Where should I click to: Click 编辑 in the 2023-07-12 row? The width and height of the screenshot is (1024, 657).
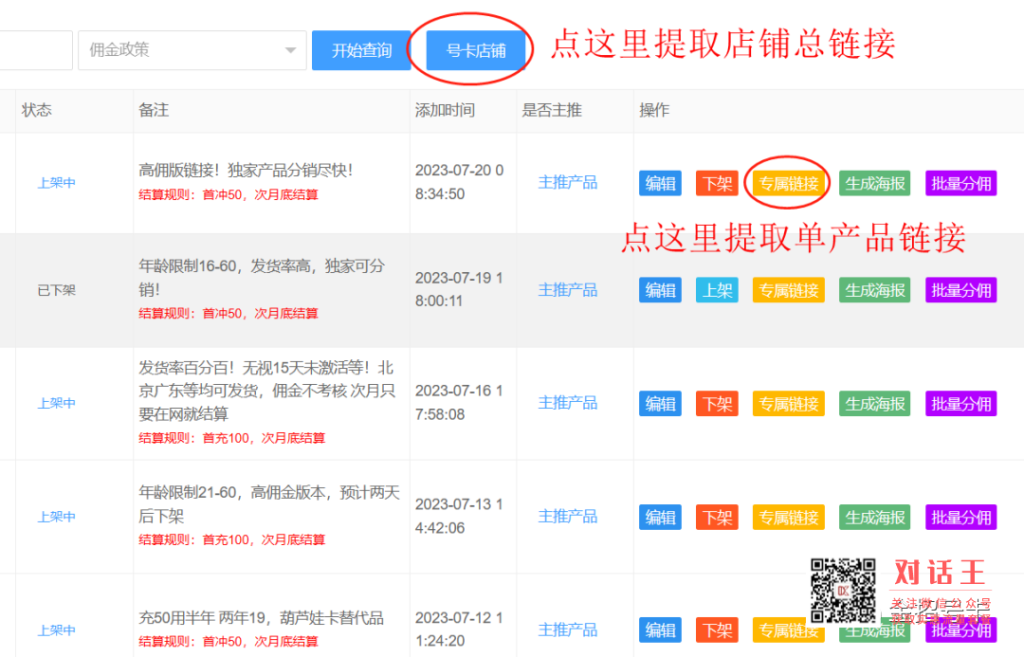coord(660,630)
